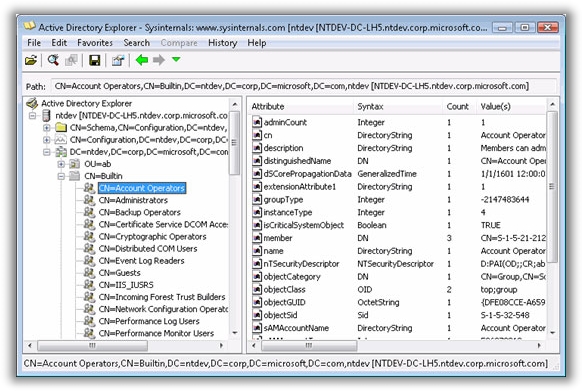The image size is (582, 391).
Task: Click the adminCount attribute icon
Action: tap(257, 122)
